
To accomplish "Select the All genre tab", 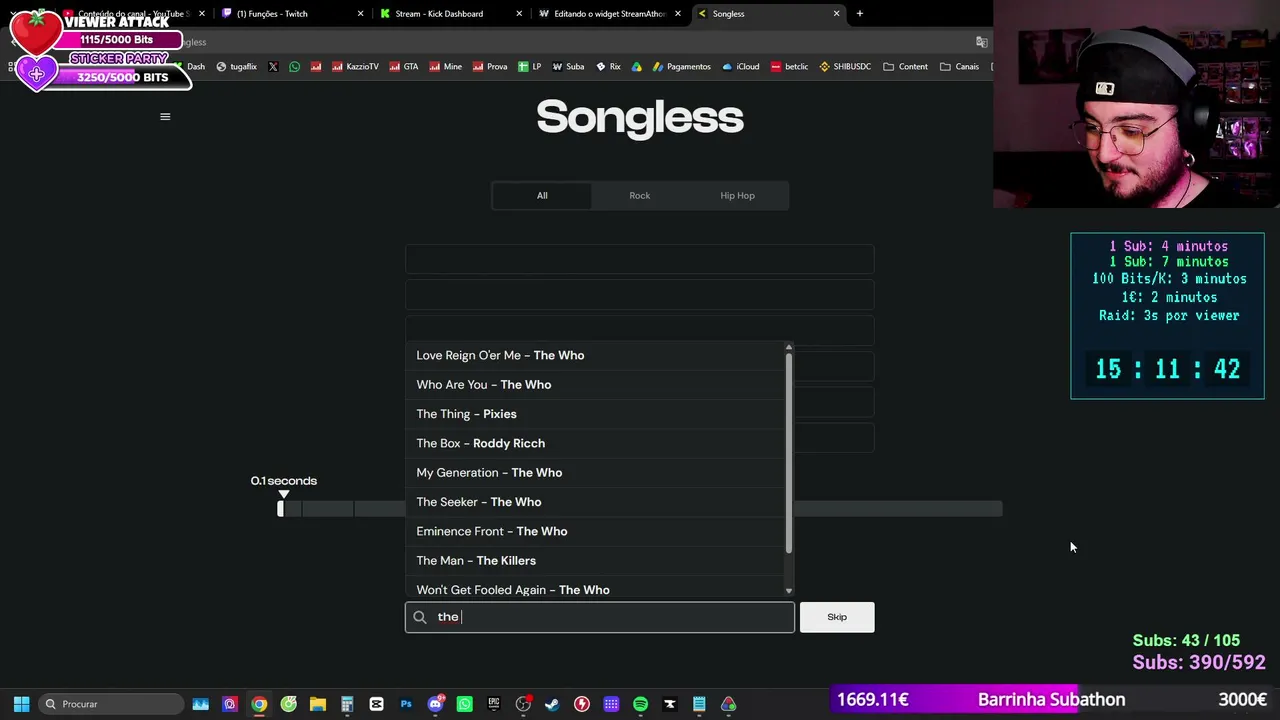I will coord(542,196).
